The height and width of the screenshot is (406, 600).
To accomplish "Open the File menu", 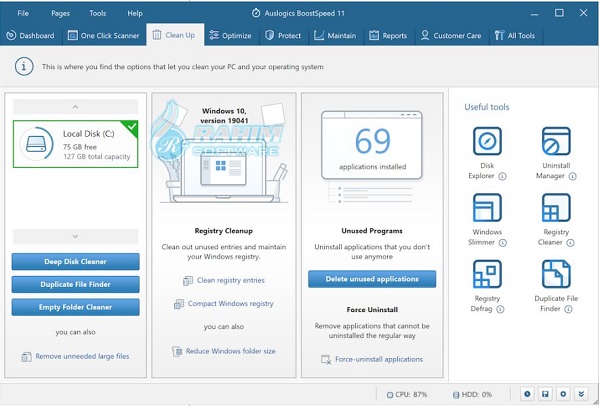I will pos(23,13).
